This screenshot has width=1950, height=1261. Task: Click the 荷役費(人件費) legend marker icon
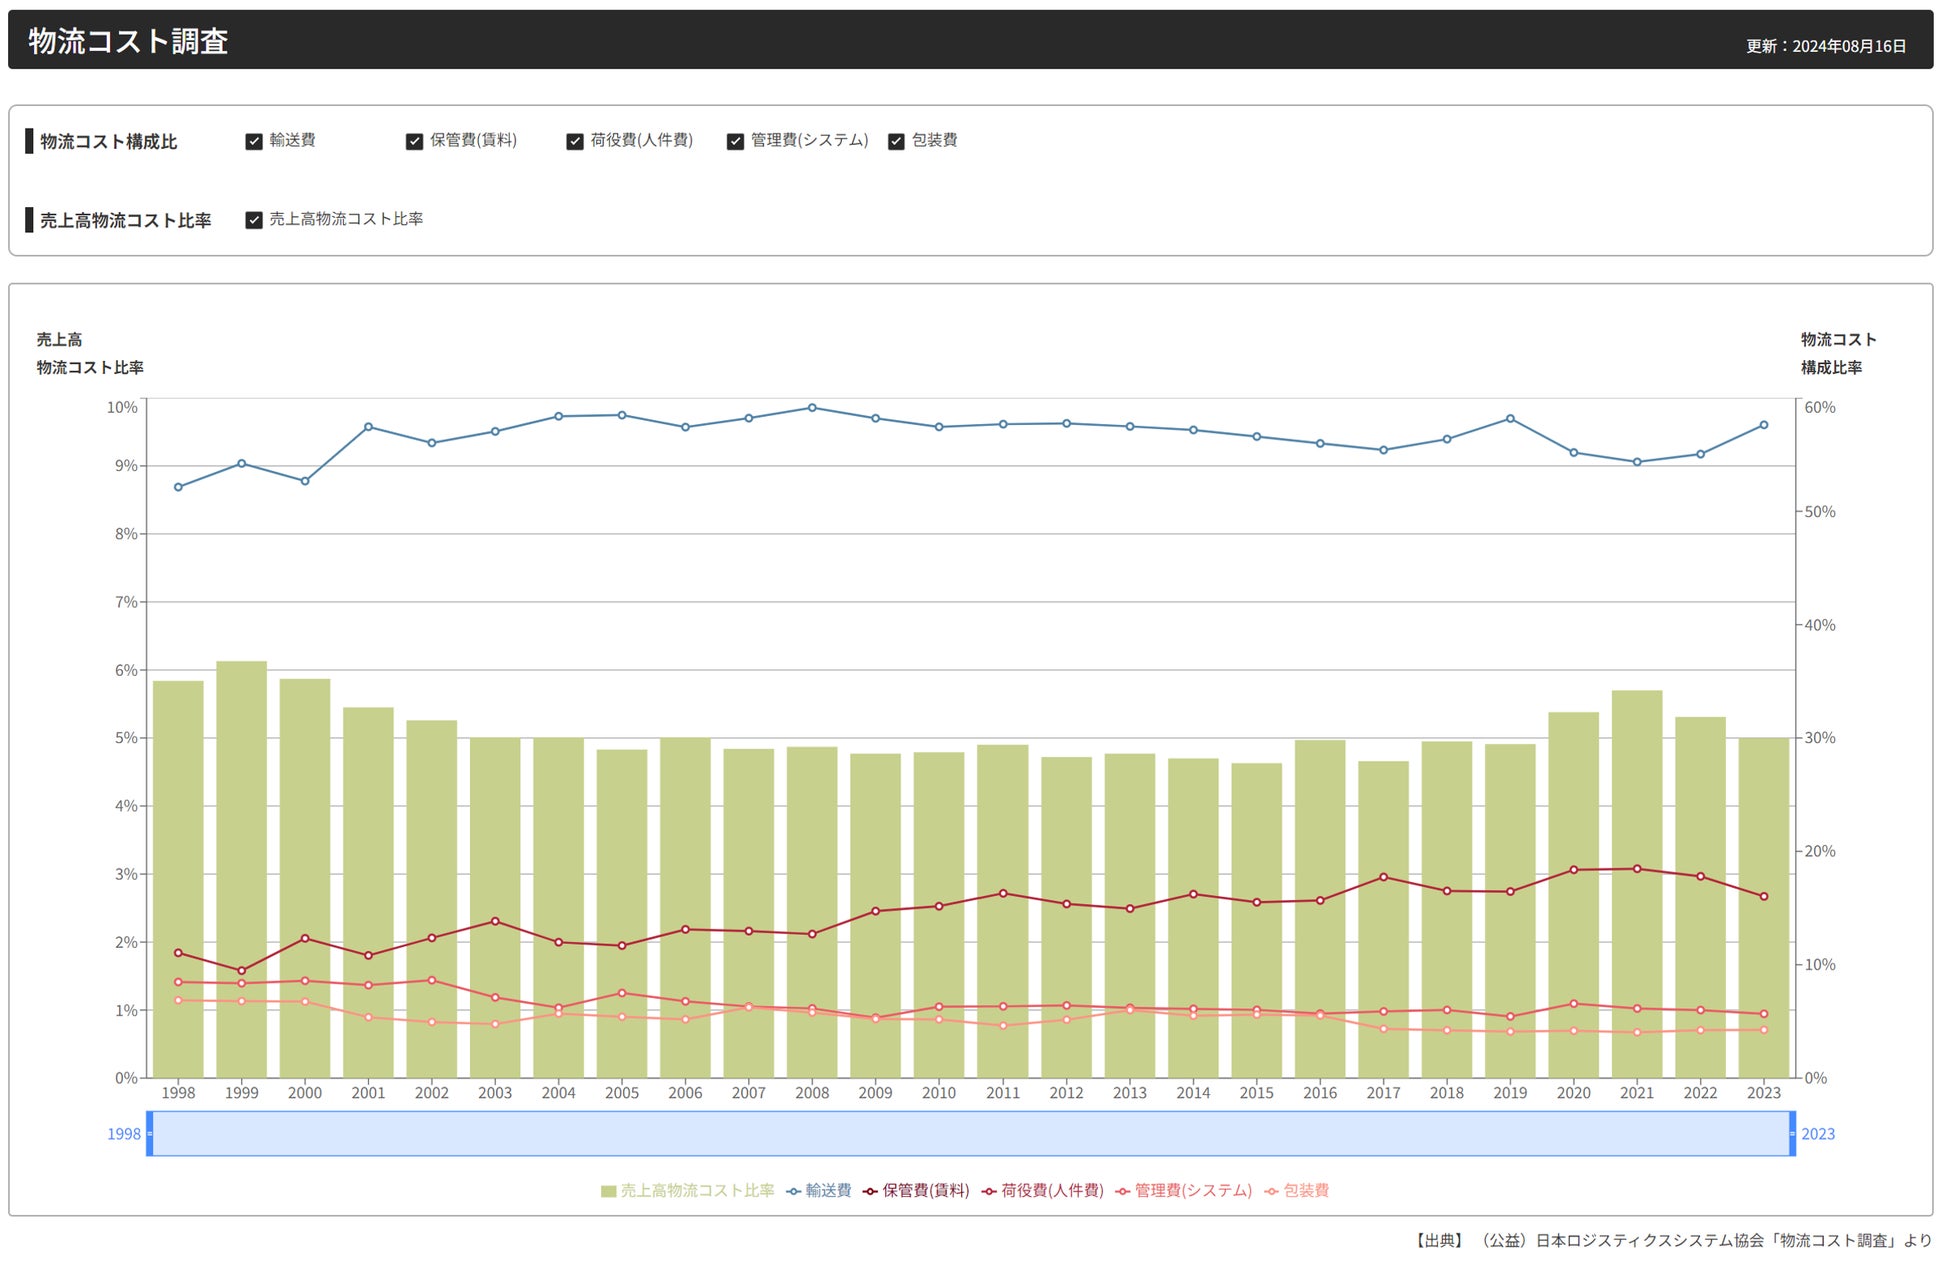989,1191
